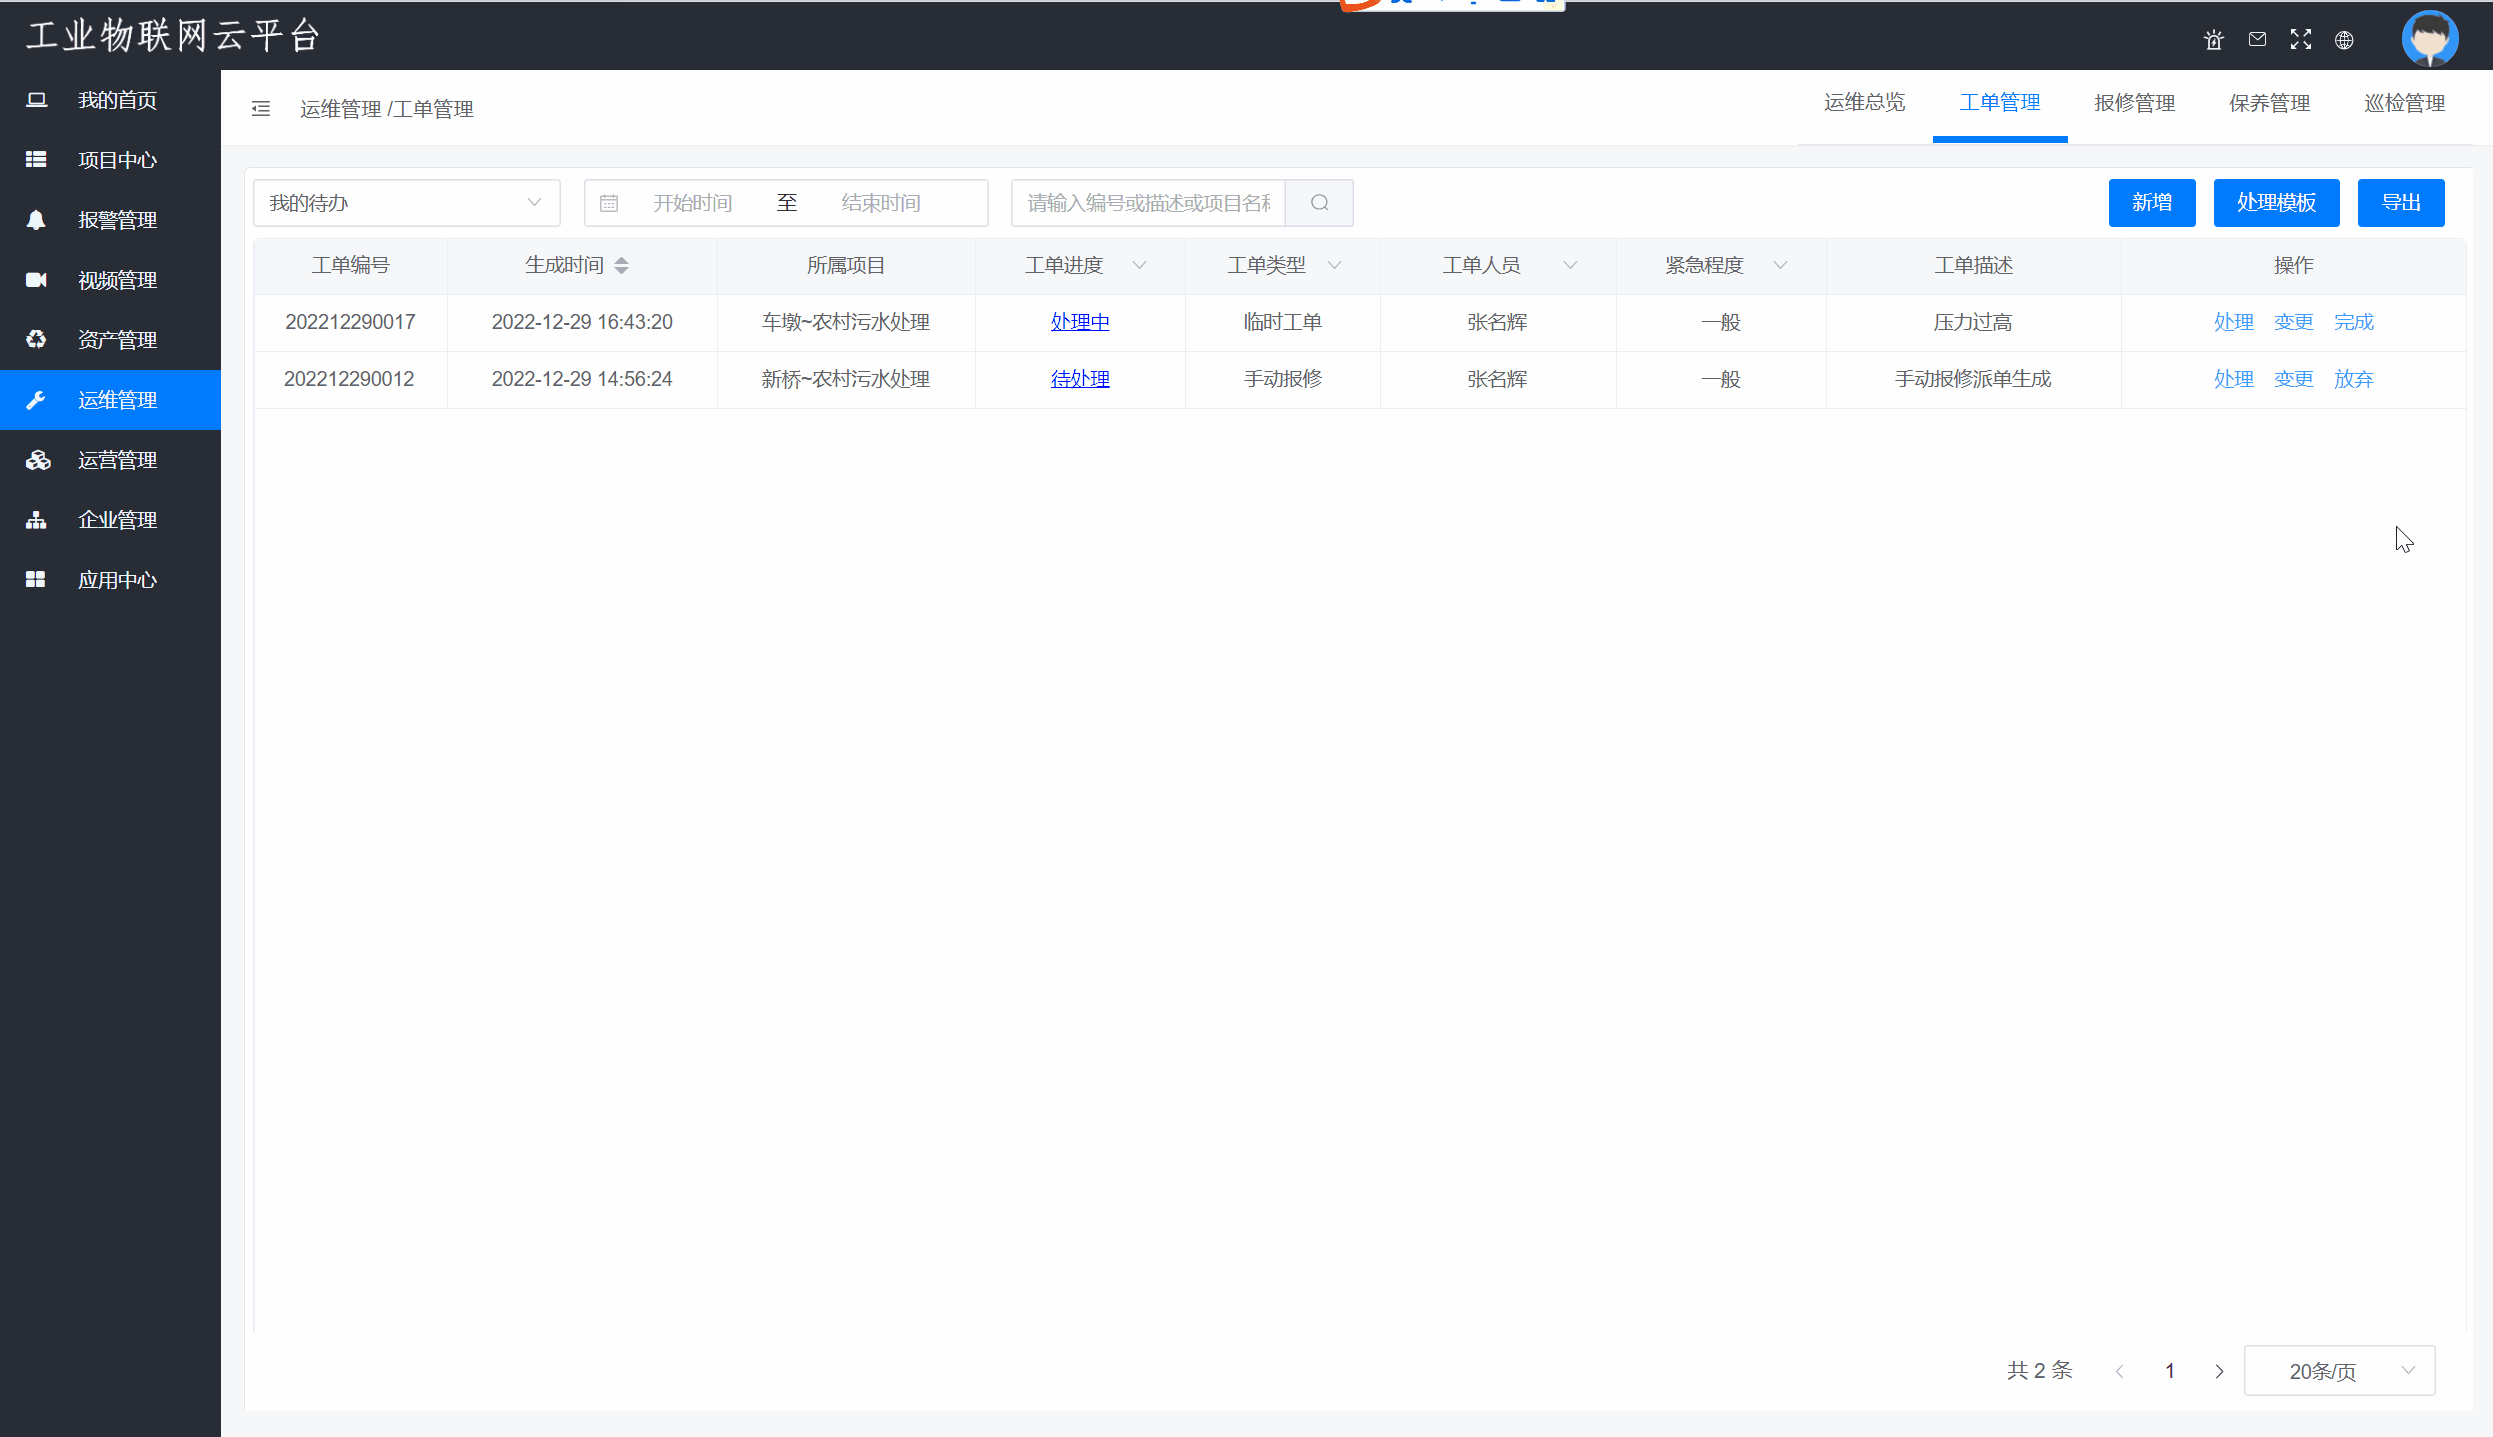The image size is (2493, 1437).
Task: Collapse sidebar with the hamburger icon
Action: [x=261, y=108]
